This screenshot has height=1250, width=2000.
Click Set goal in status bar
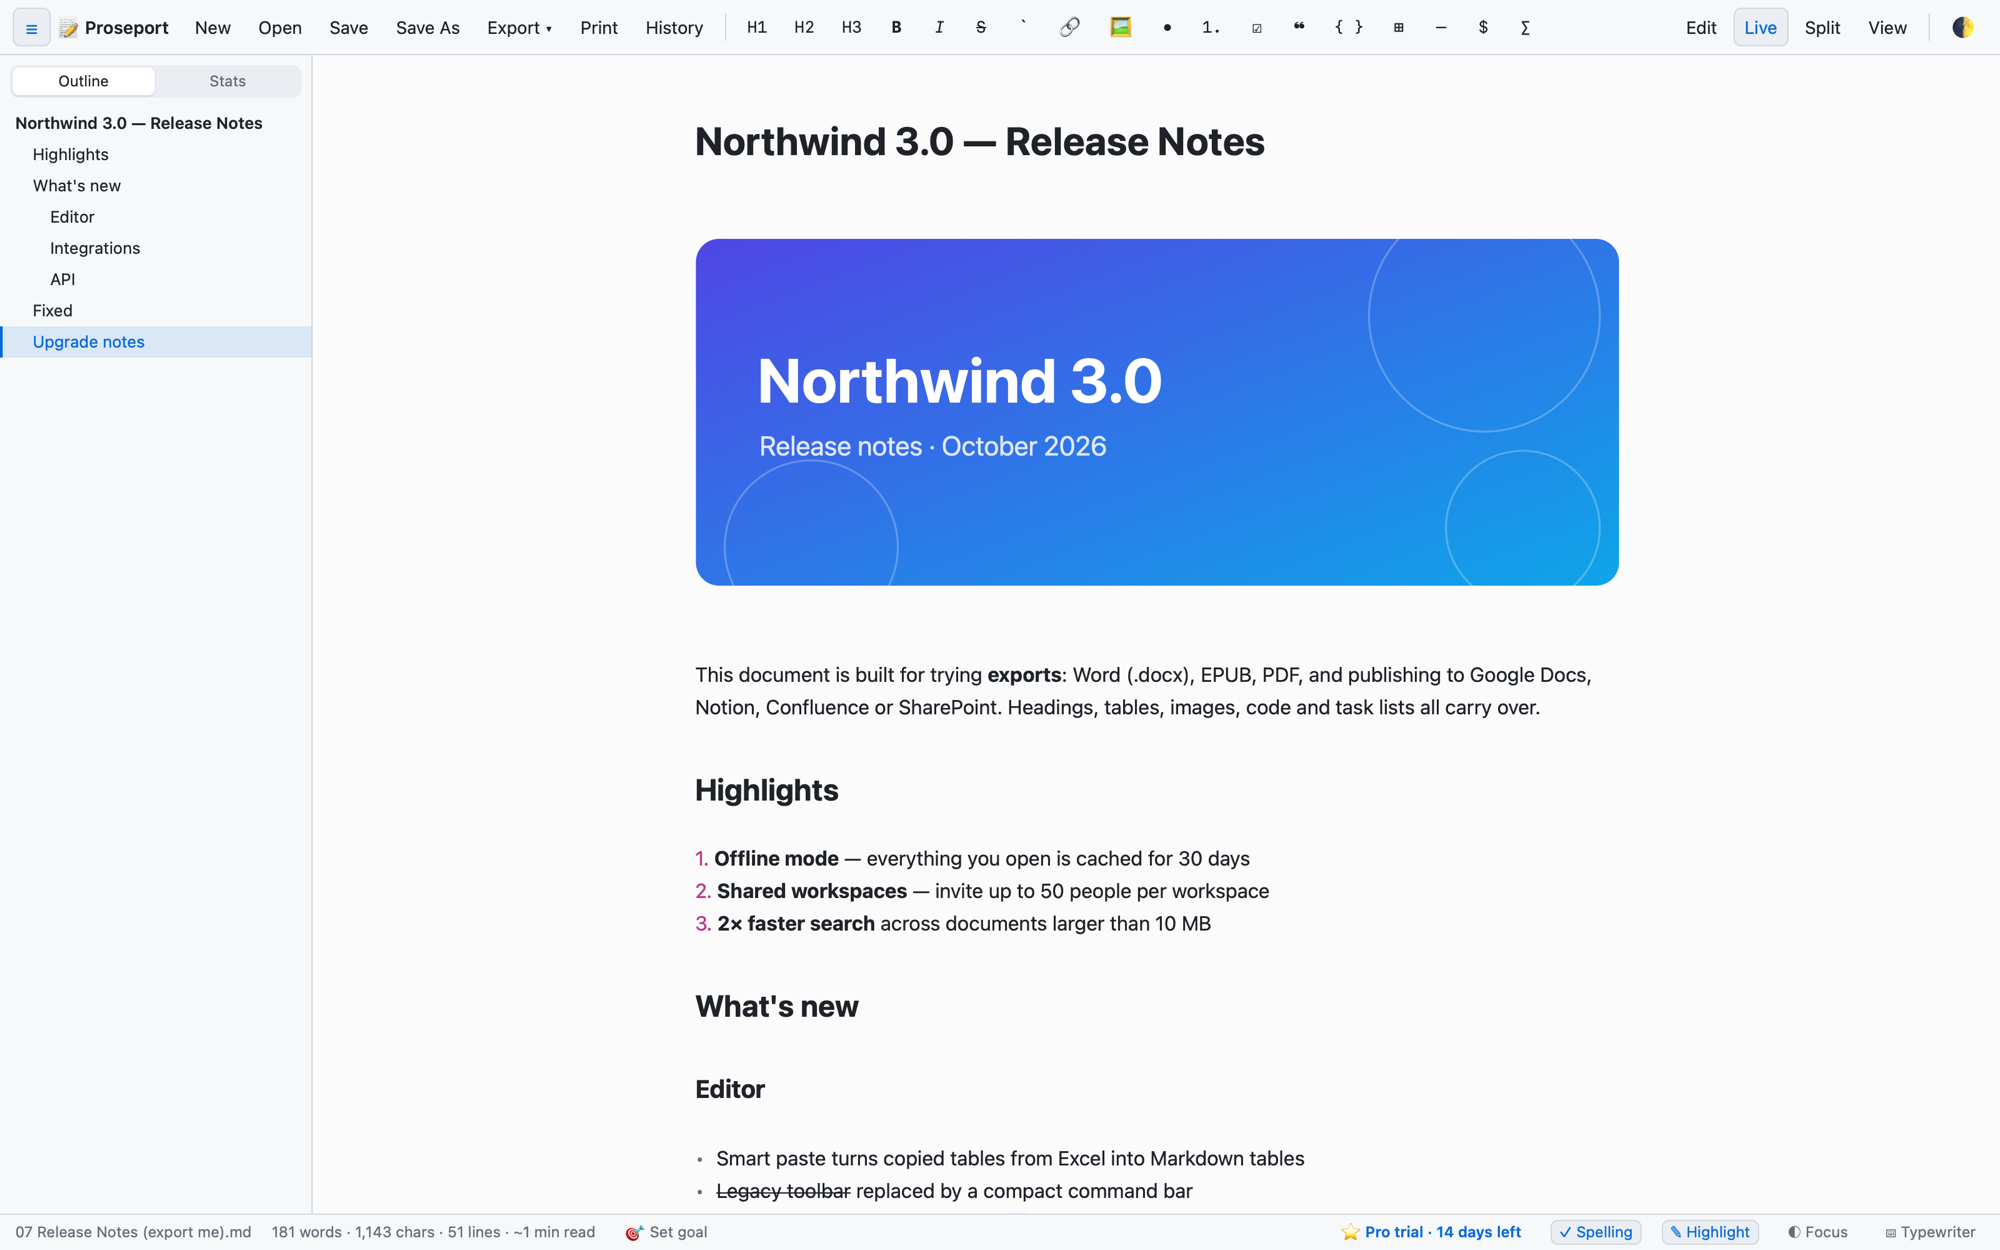[x=666, y=1232]
